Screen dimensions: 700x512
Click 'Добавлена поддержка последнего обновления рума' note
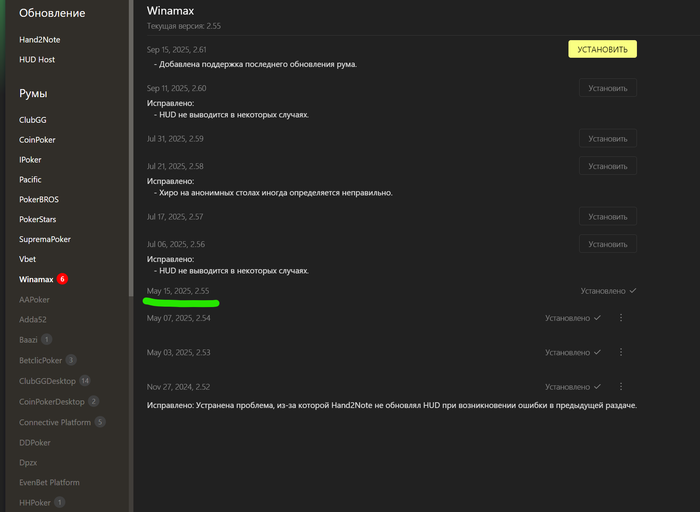[255, 64]
